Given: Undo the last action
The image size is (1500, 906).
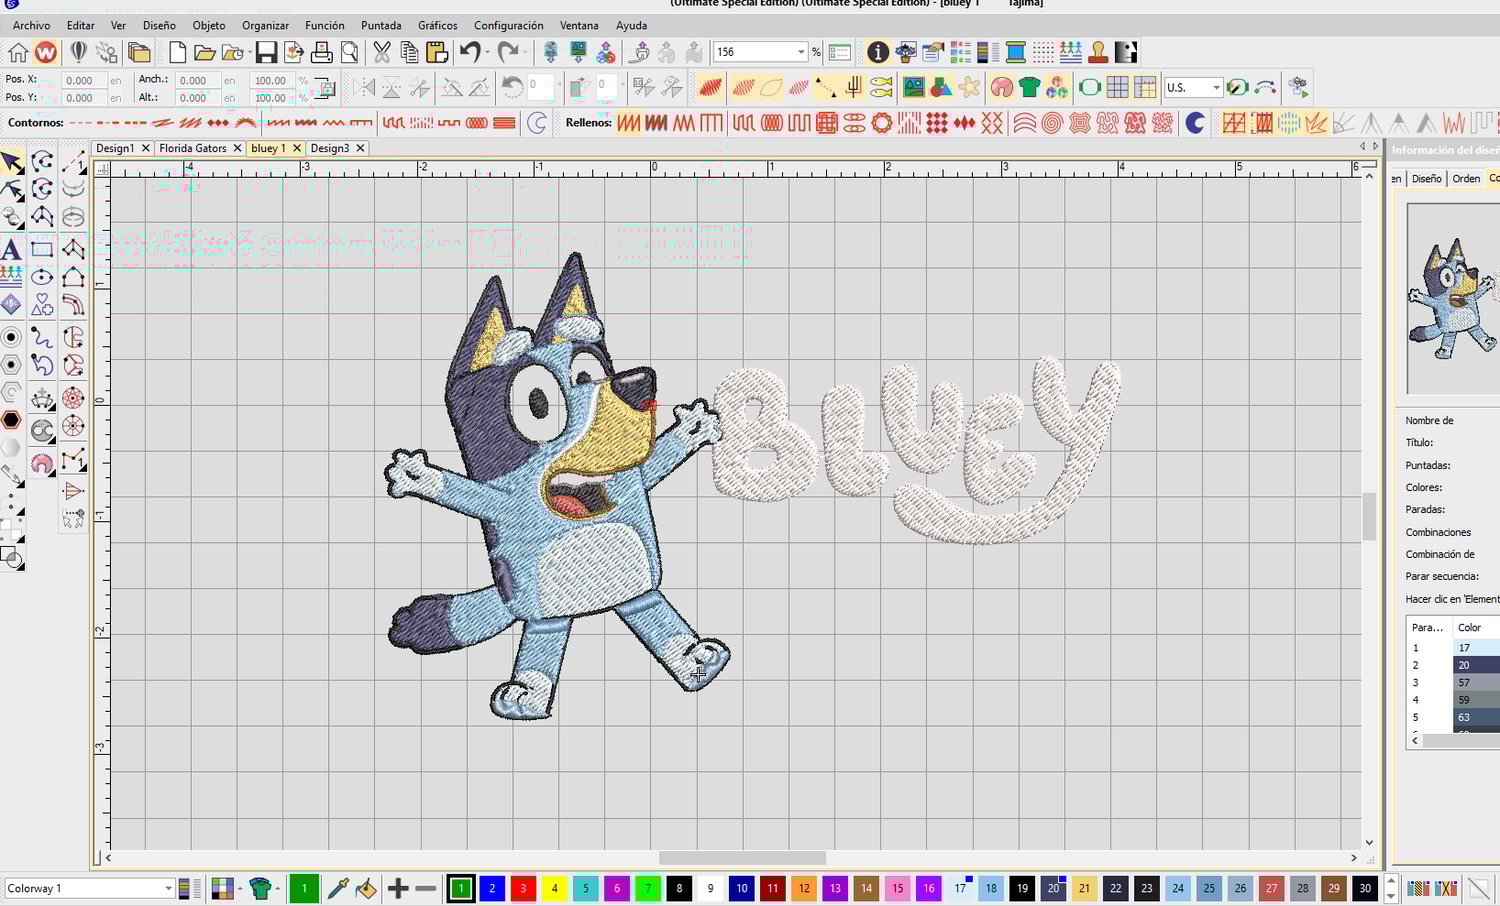Looking at the screenshot, I should click(x=469, y=52).
